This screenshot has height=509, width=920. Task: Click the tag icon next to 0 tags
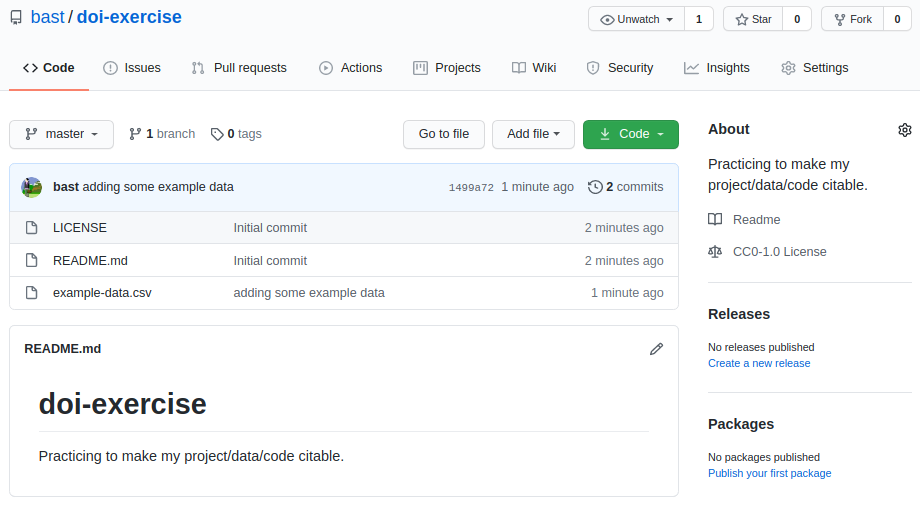pyautogui.click(x=217, y=134)
